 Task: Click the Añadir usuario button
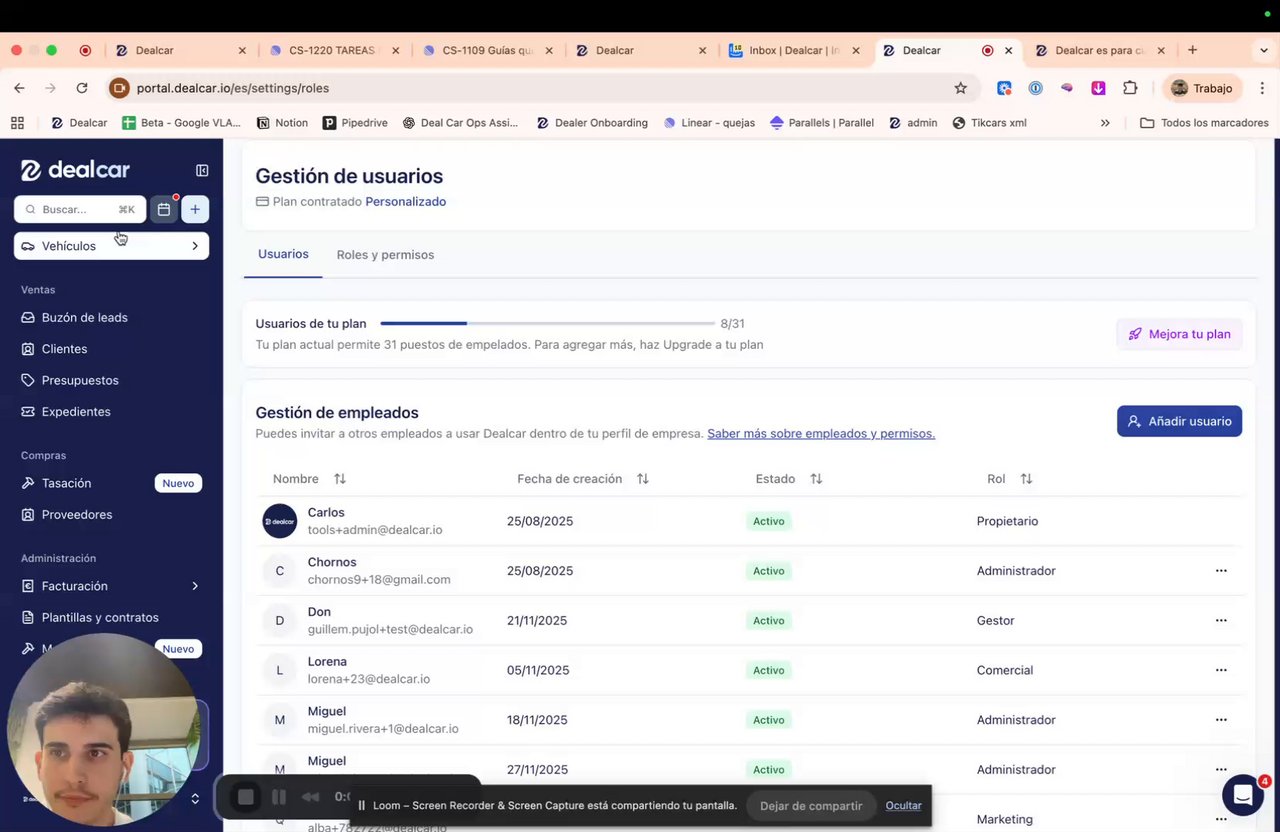coord(1179,421)
